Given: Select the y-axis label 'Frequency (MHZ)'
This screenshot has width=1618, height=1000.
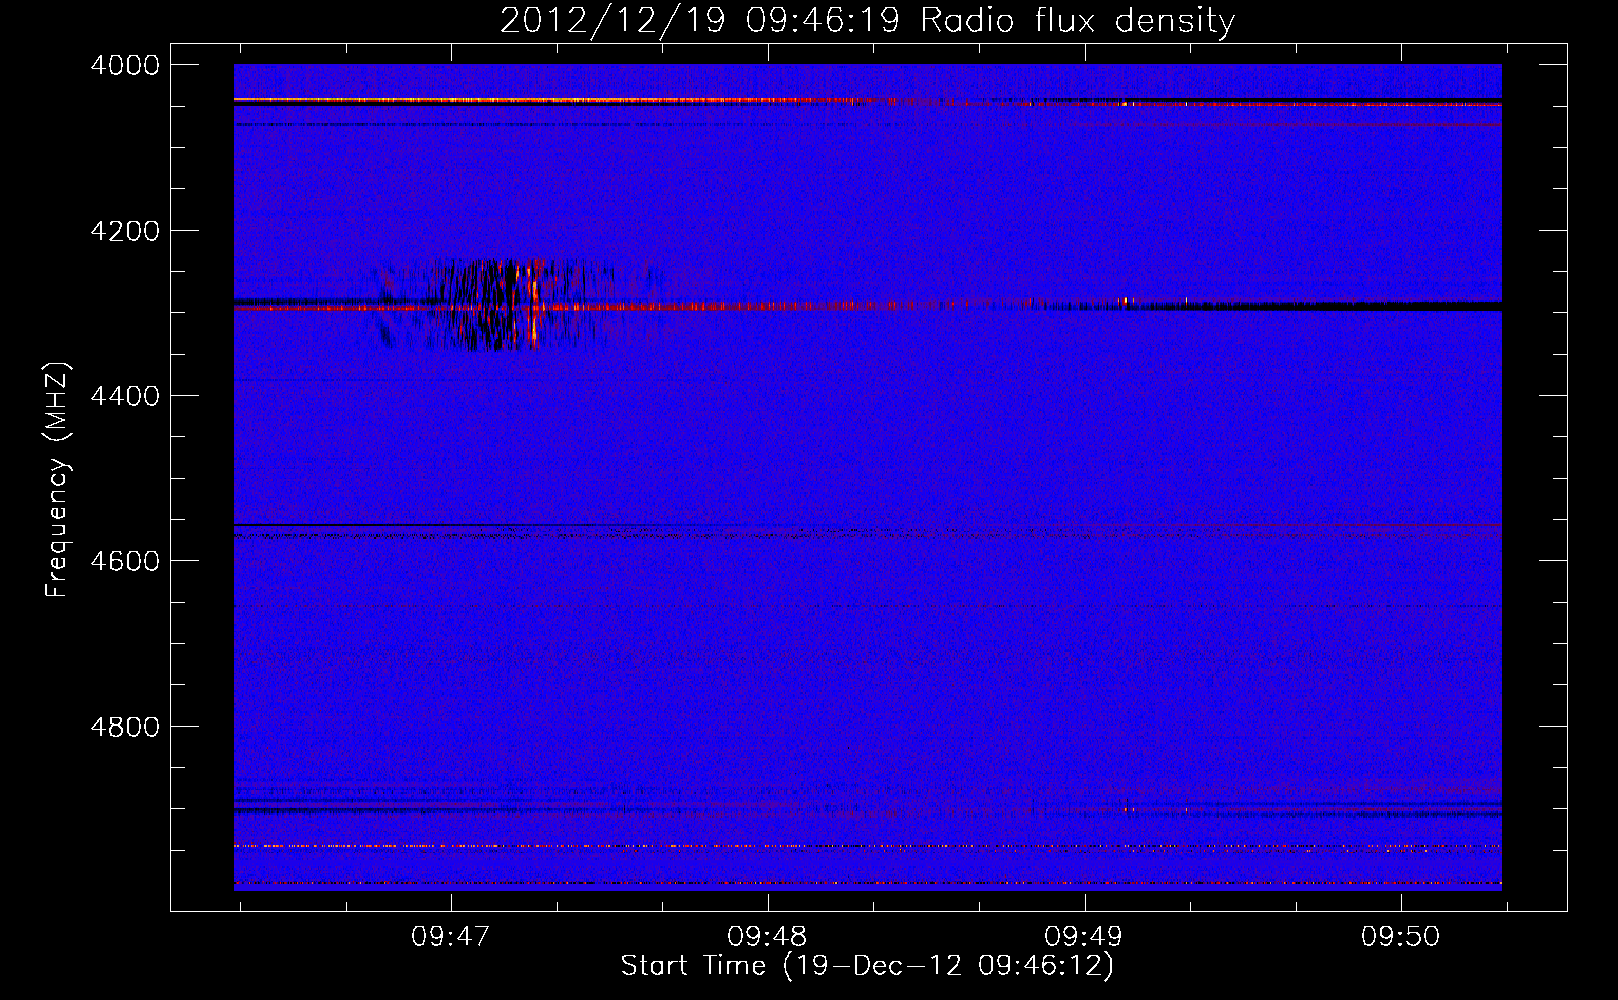Looking at the screenshot, I should click(x=57, y=480).
